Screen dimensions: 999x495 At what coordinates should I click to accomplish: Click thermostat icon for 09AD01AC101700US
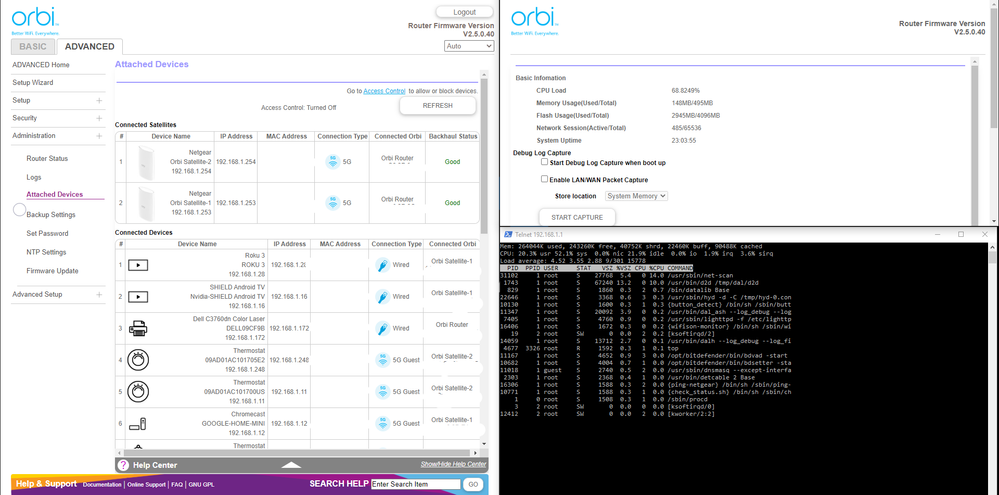tap(138, 392)
